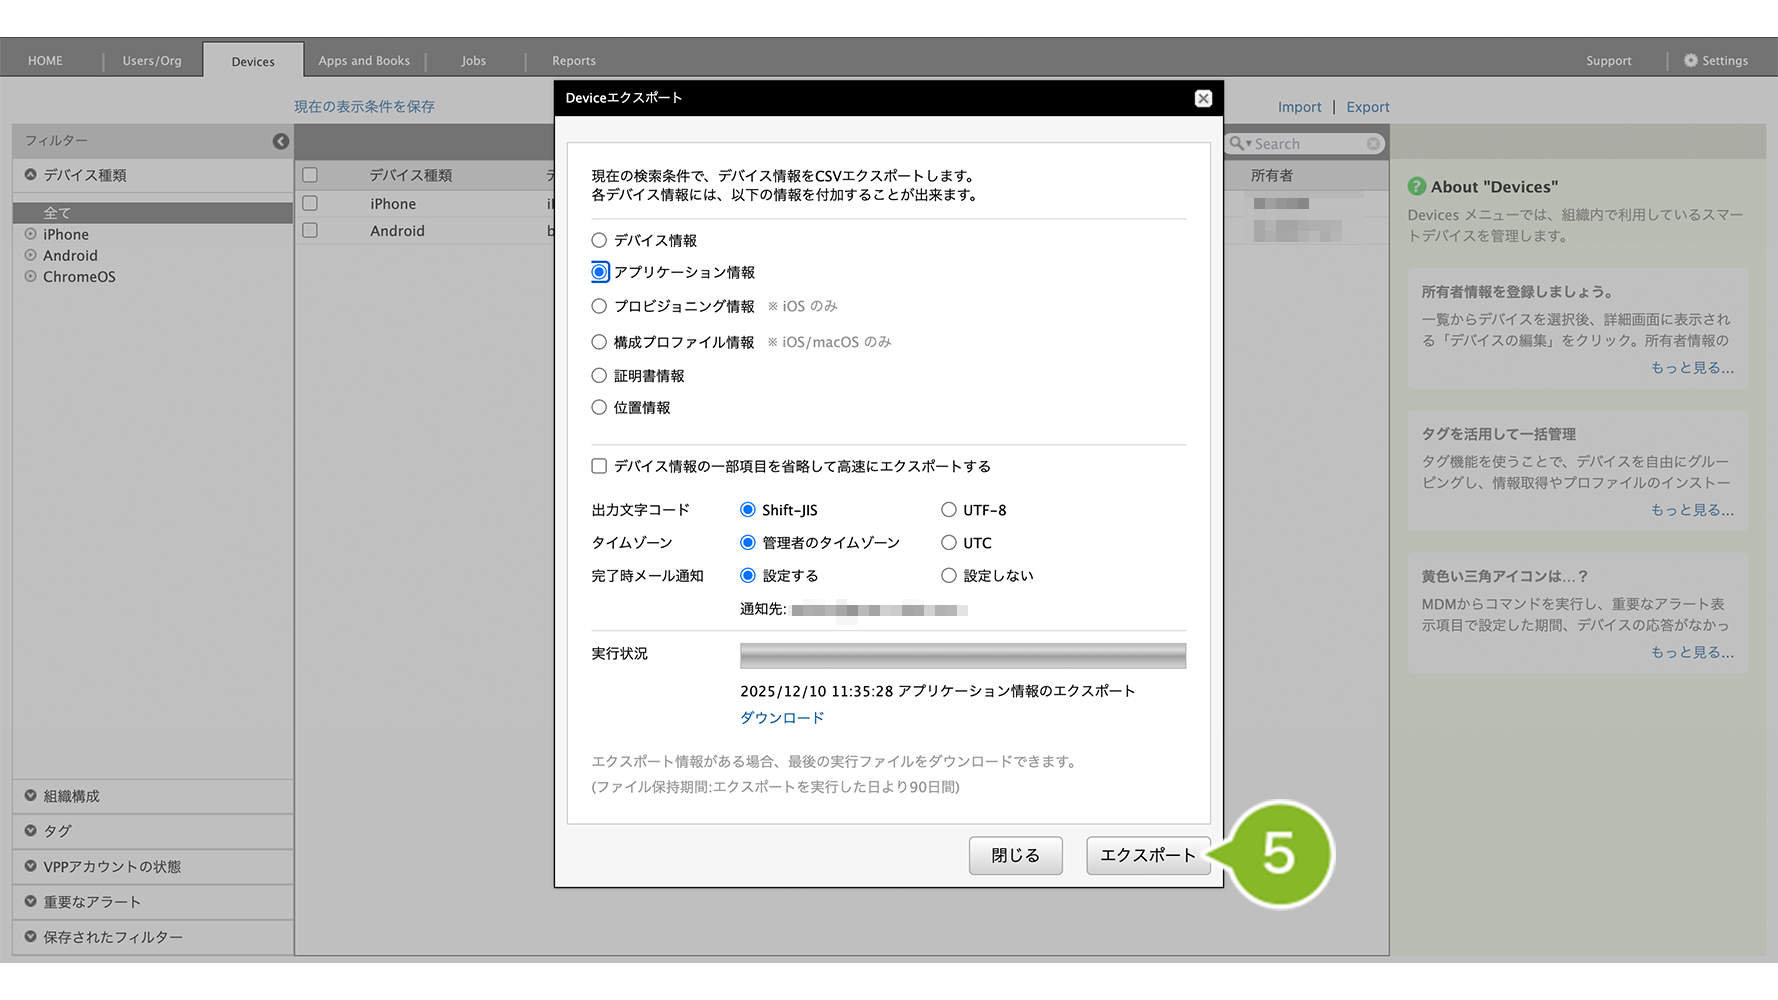Select the 位置情報 radio option
The width and height of the screenshot is (1778, 1000).
tap(599, 407)
